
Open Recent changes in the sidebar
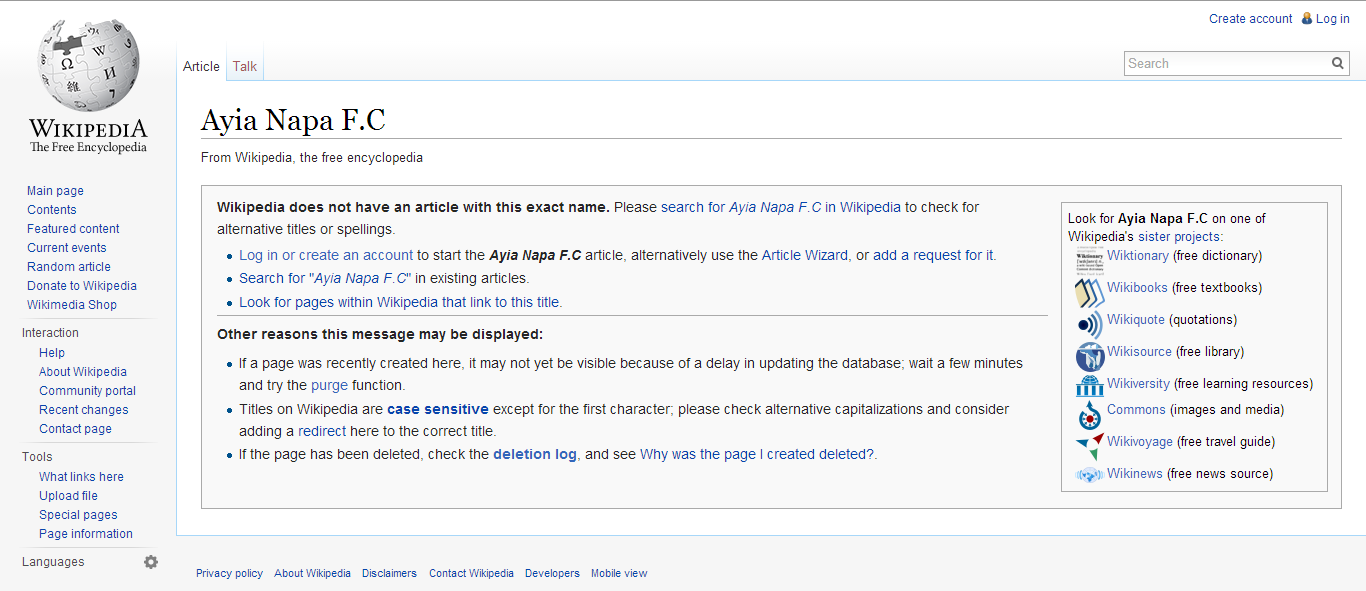(84, 410)
